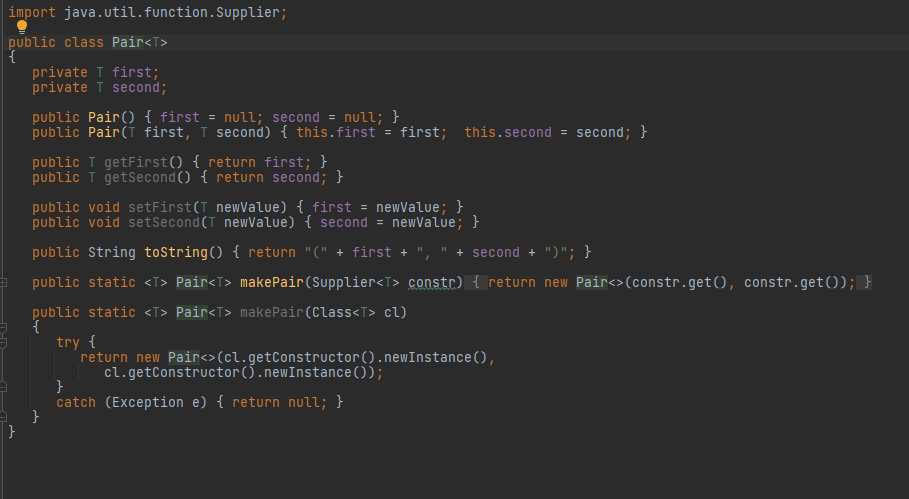909x499 pixels.
Task: Click Supplier in the import statement
Action: pyautogui.click(x=248, y=12)
